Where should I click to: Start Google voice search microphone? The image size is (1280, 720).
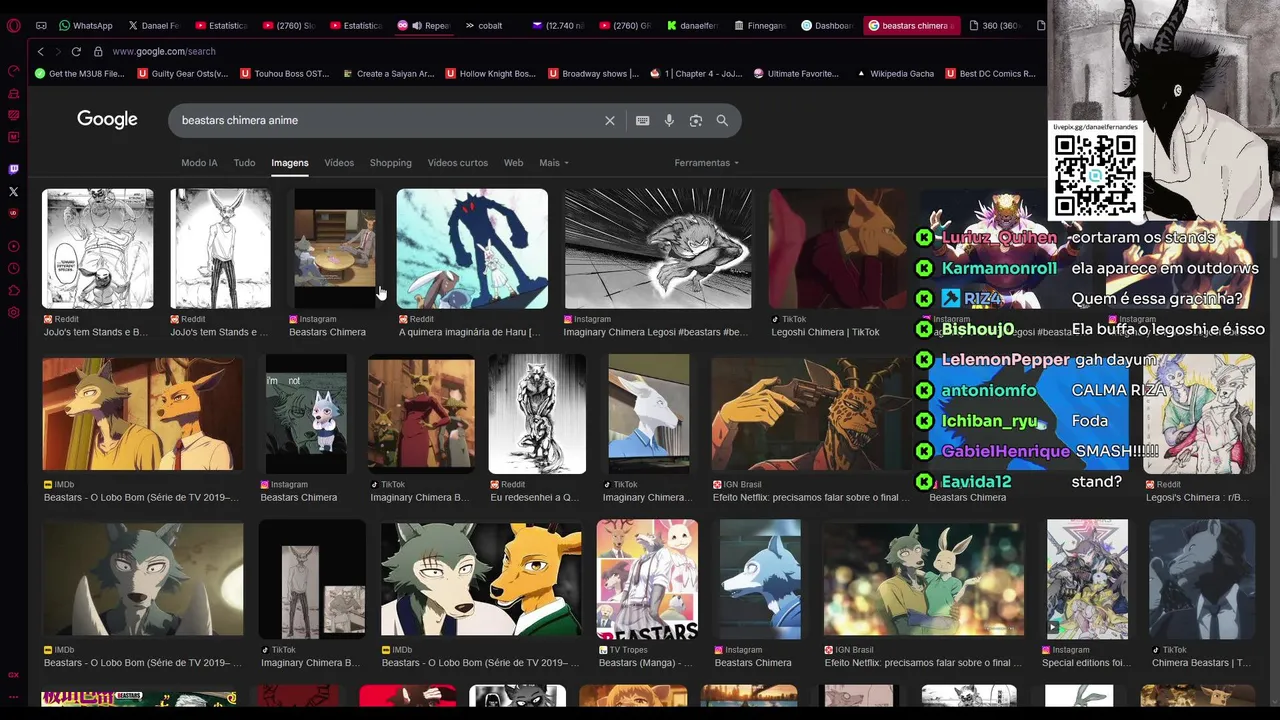pyautogui.click(x=669, y=120)
